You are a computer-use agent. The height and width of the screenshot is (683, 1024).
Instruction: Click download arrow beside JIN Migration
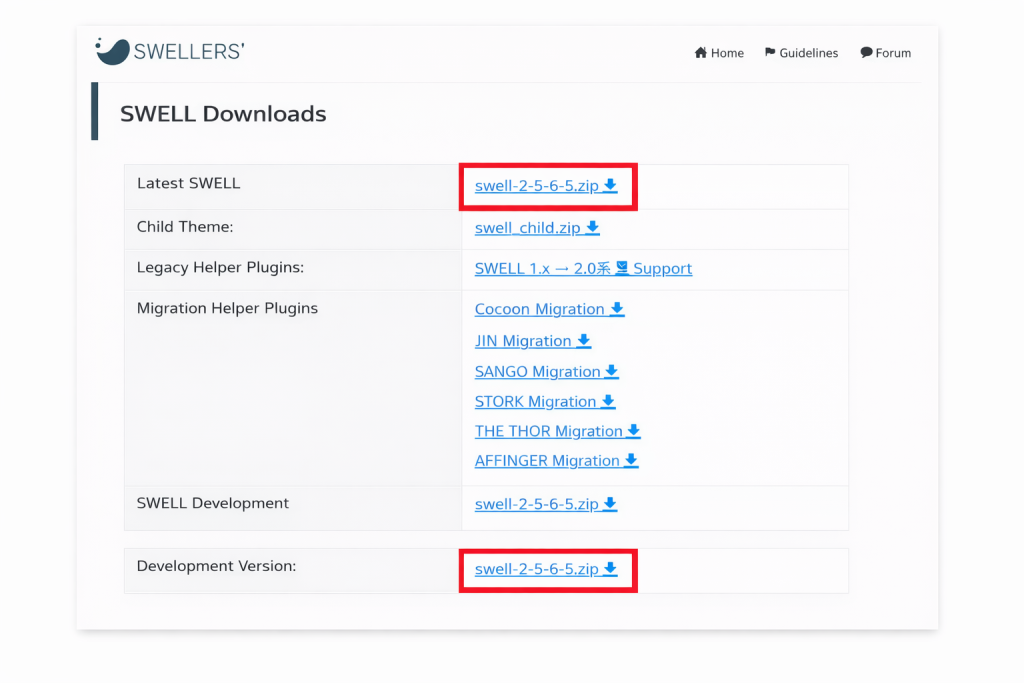[x=584, y=341]
